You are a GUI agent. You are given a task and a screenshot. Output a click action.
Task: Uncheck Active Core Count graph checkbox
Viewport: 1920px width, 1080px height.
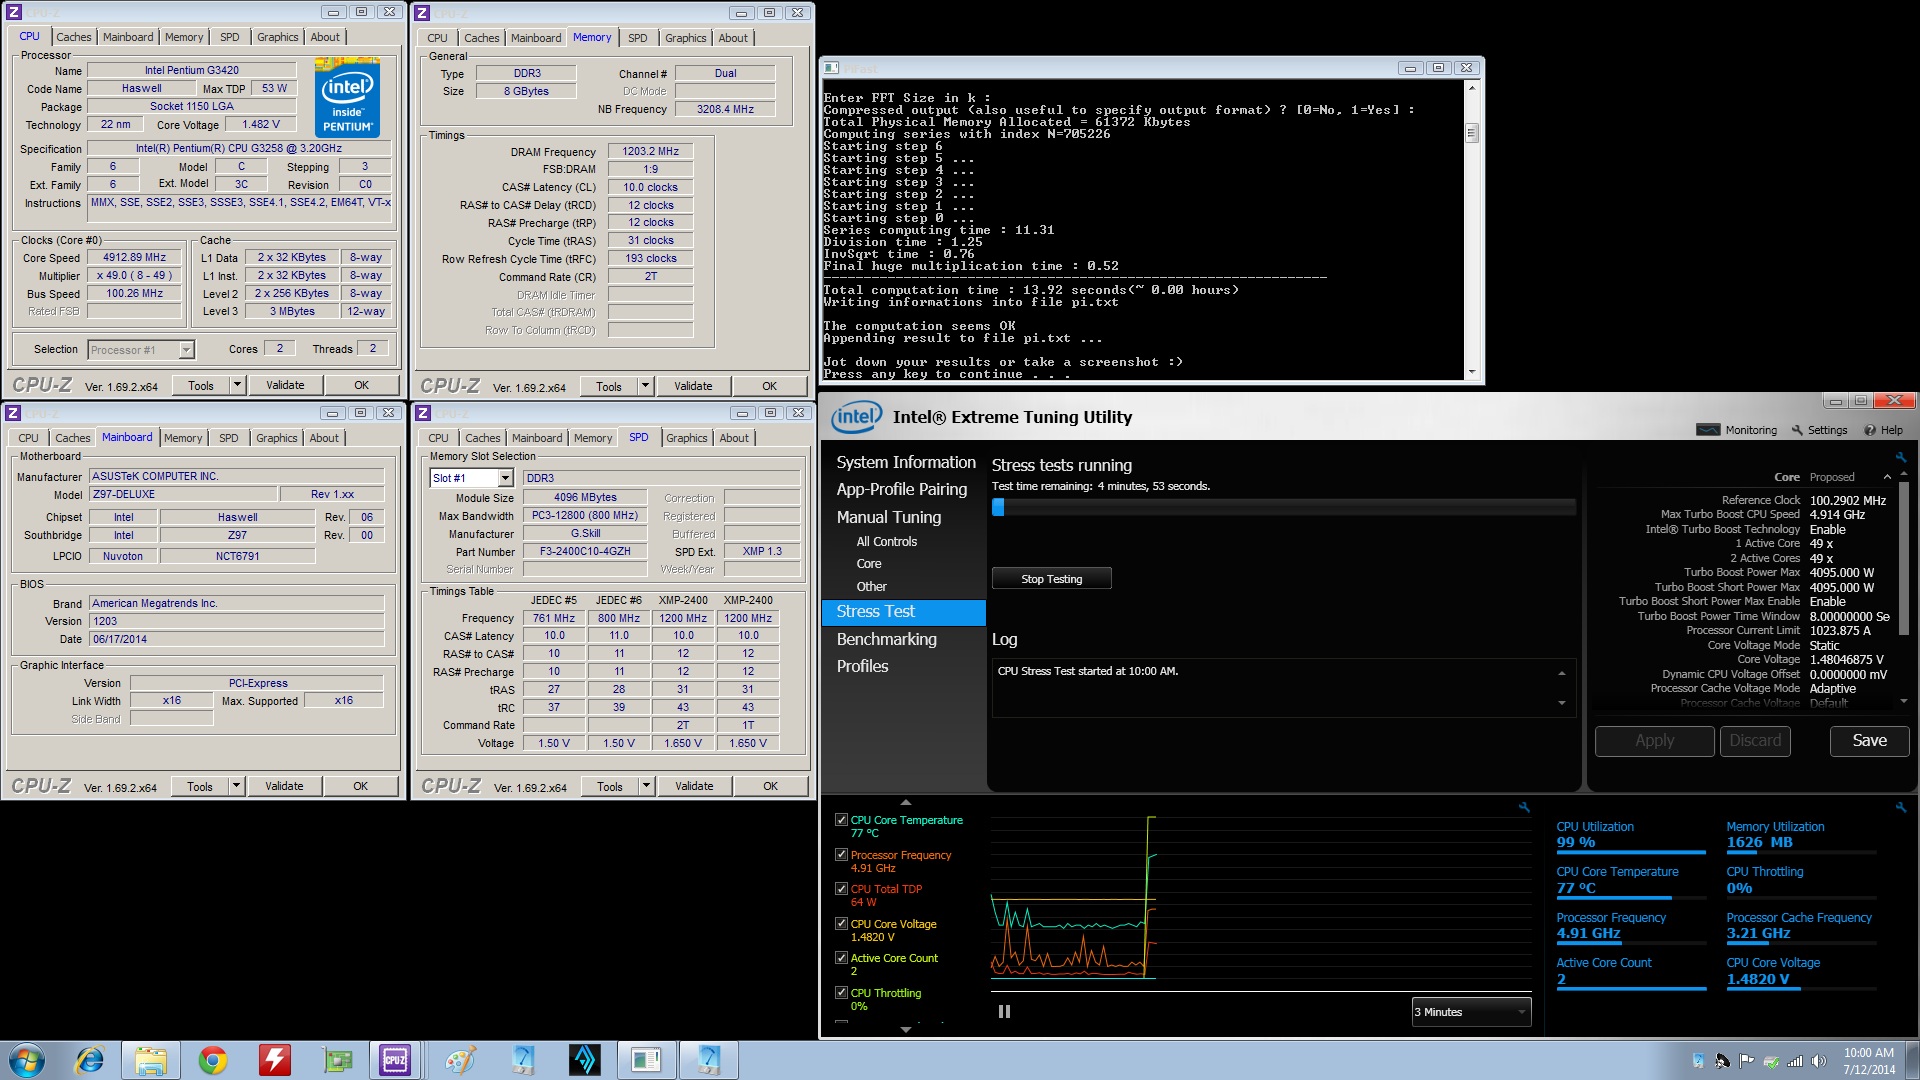click(841, 958)
